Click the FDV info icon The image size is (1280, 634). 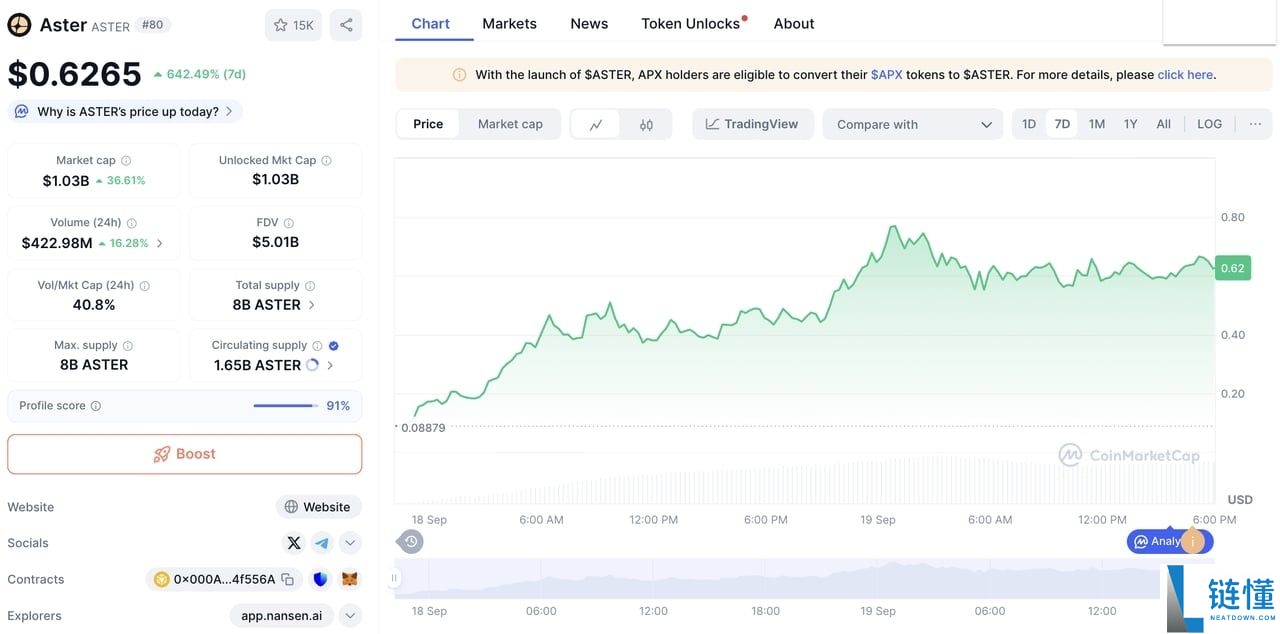tap(289, 223)
